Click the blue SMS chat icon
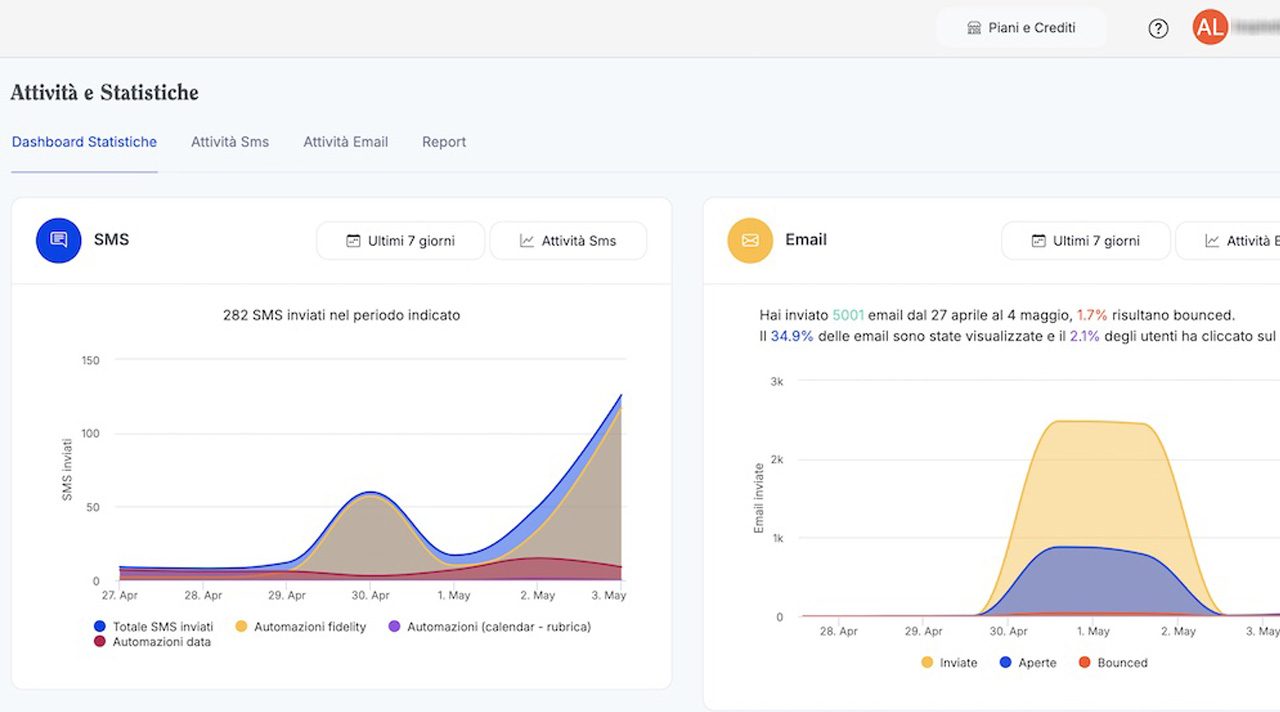The width and height of the screenshot is (1280, 712). (58, 240)
